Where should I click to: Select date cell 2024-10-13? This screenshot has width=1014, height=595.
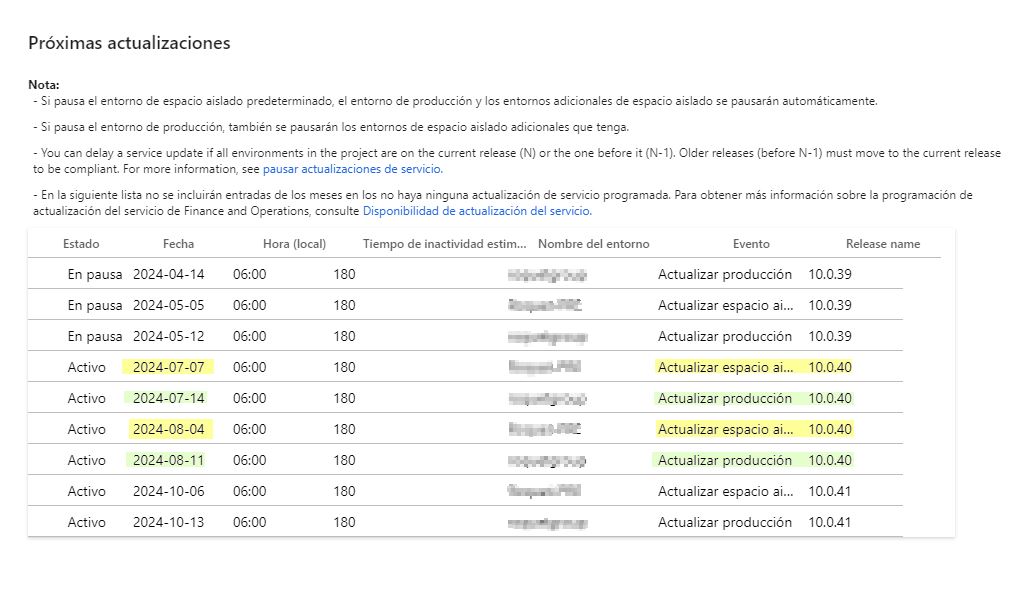tap(169, 523)
